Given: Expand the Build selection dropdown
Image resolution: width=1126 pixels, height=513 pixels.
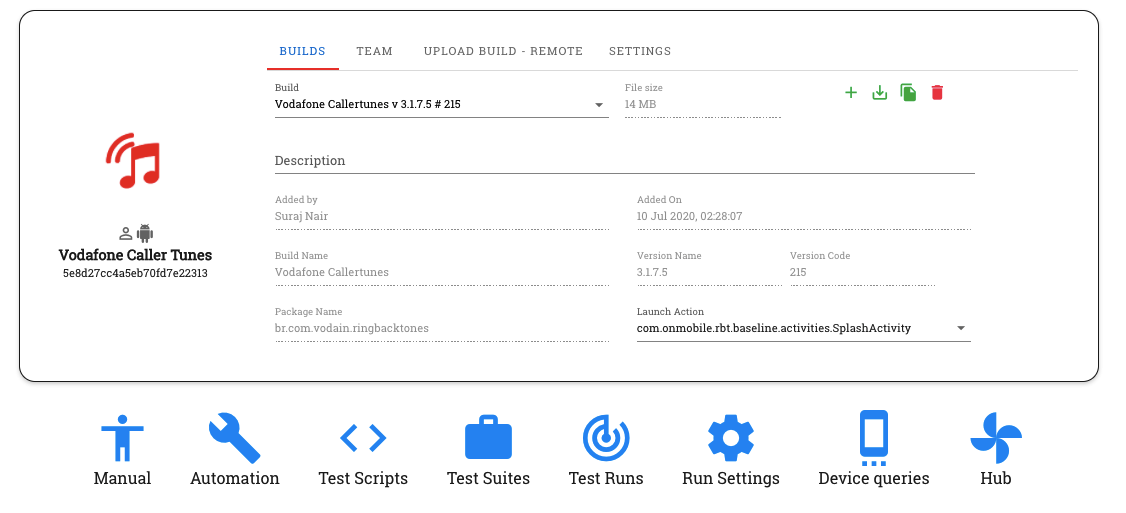Looking at the screenshot, I should (442, 105).
